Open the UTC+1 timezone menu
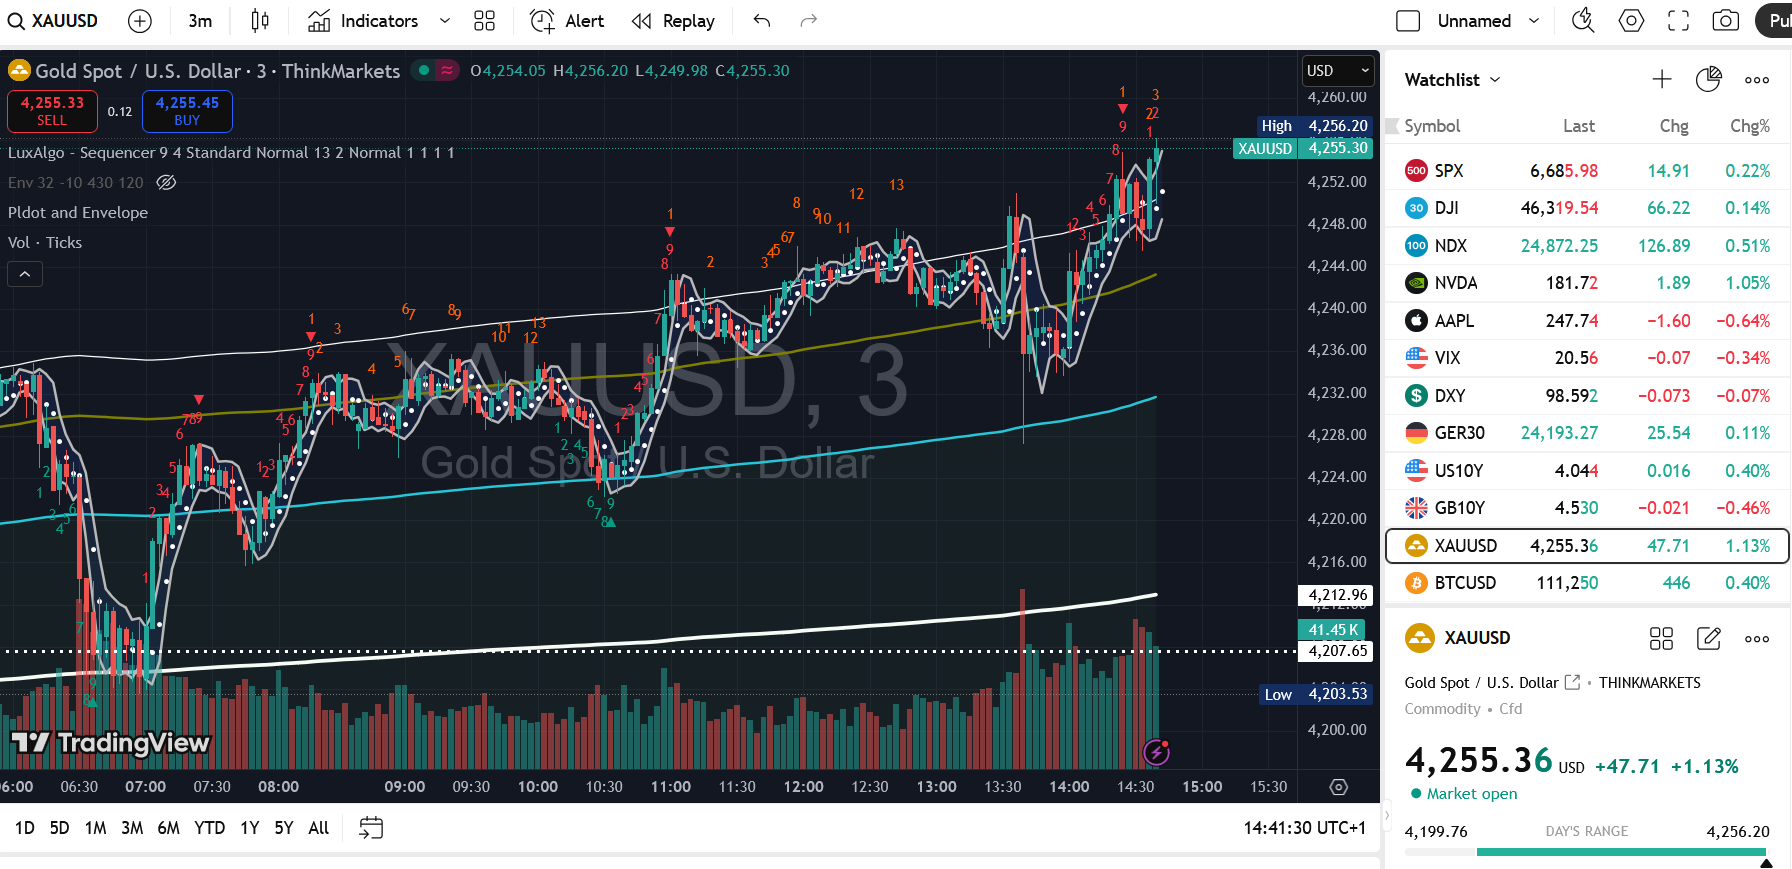Image resolution: width=1792 pixels, height=869 pixels. pos(1304,828)
